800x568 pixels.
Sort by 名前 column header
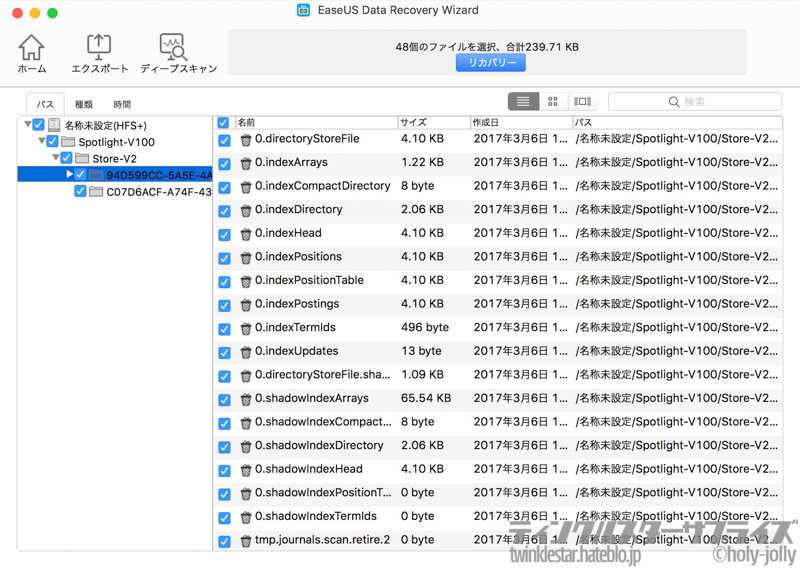316,122
